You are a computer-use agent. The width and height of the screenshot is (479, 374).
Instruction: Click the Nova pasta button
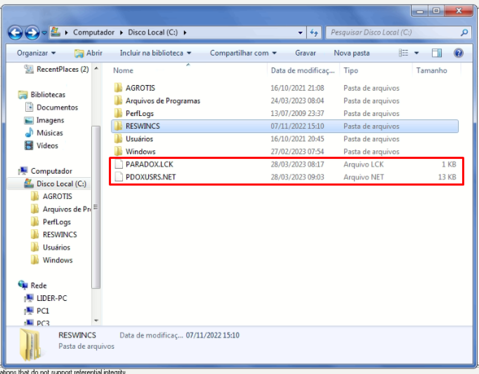point(352,53)
